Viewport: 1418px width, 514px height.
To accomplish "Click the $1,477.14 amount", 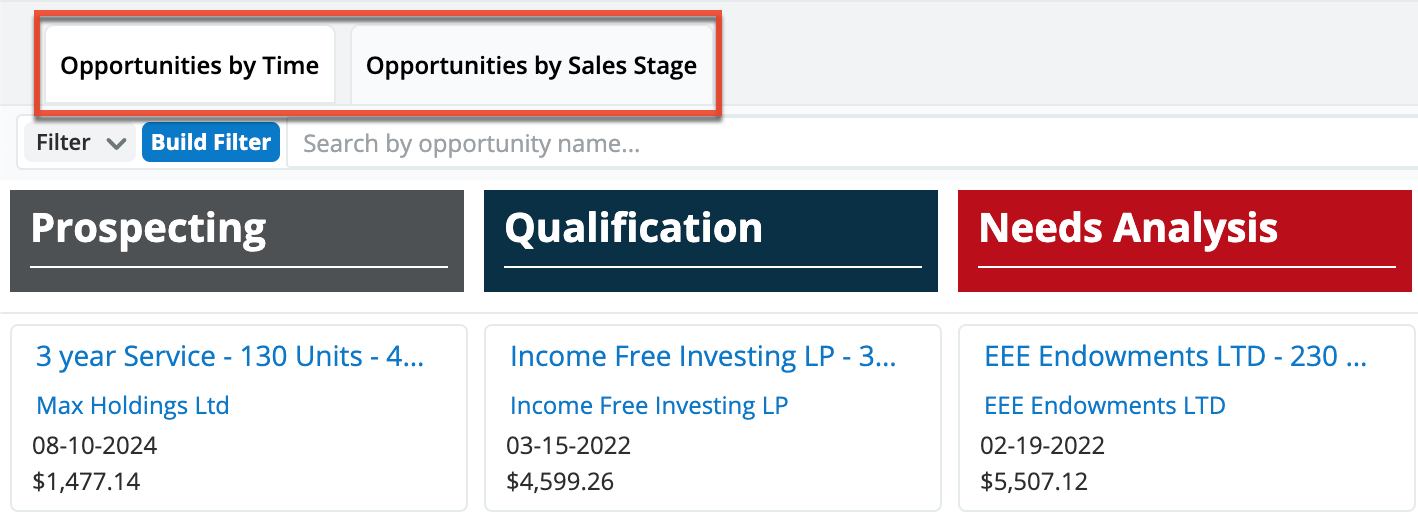I will click(86, 482).
